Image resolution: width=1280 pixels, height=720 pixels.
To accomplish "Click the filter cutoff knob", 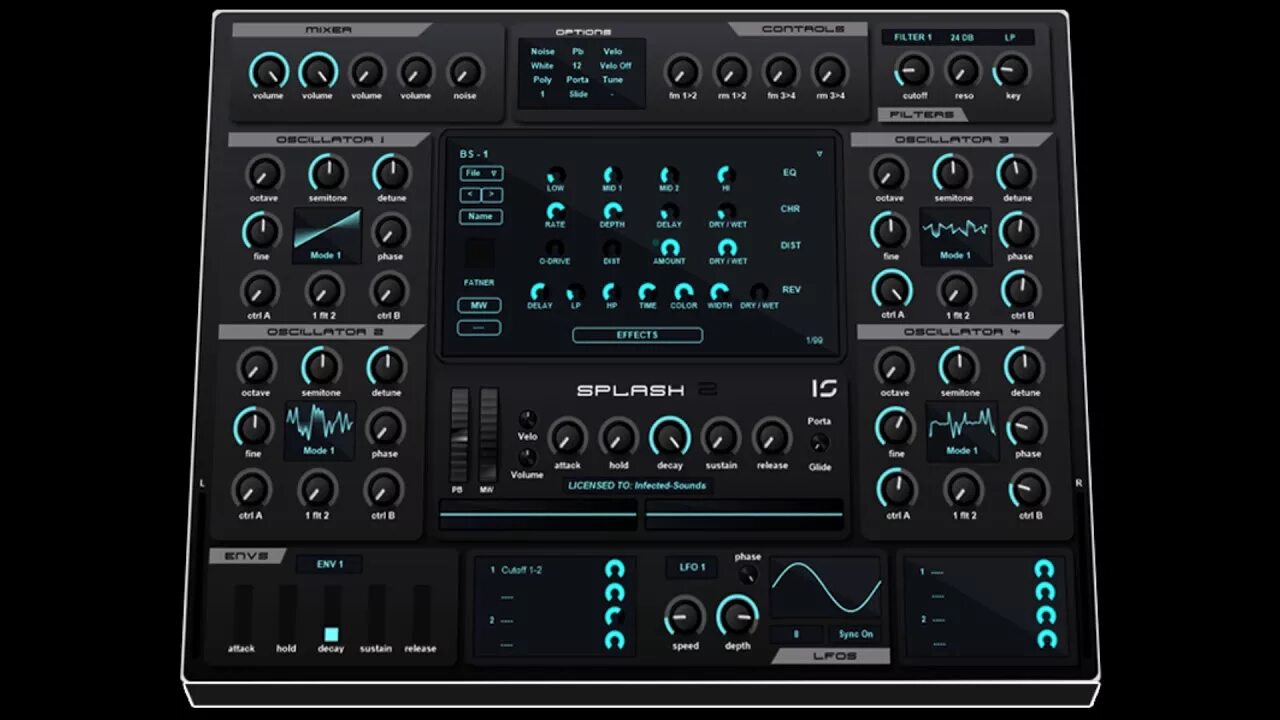I will pyautogui.click(x=912, y=71).
